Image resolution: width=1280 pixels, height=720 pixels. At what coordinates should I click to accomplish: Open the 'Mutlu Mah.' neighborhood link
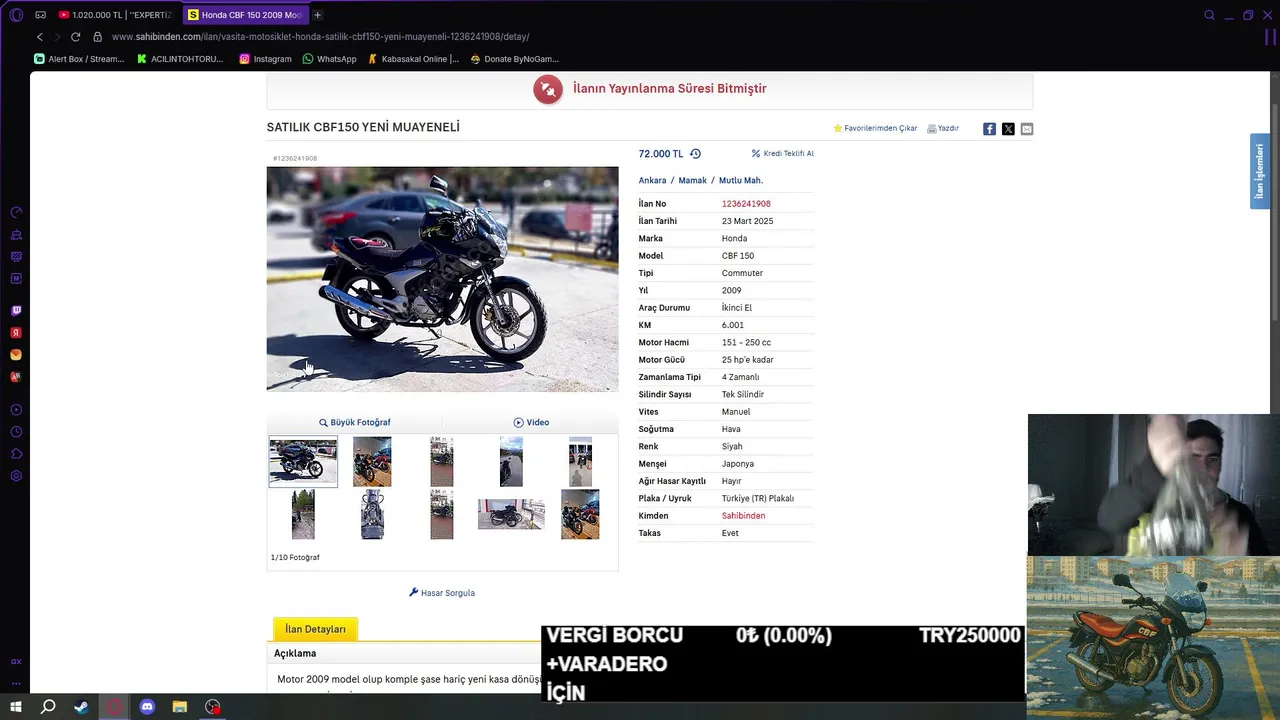point(741,181)
